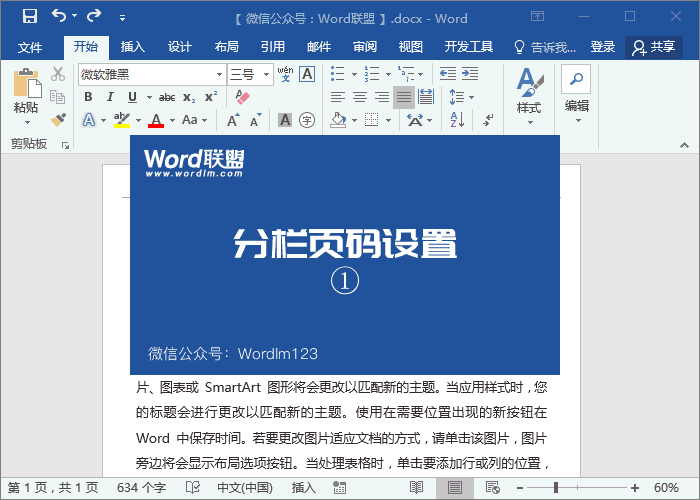Collapse the ribbon with the arrow
The width and height of the screenshot is (700, 500).
[684, 145]
